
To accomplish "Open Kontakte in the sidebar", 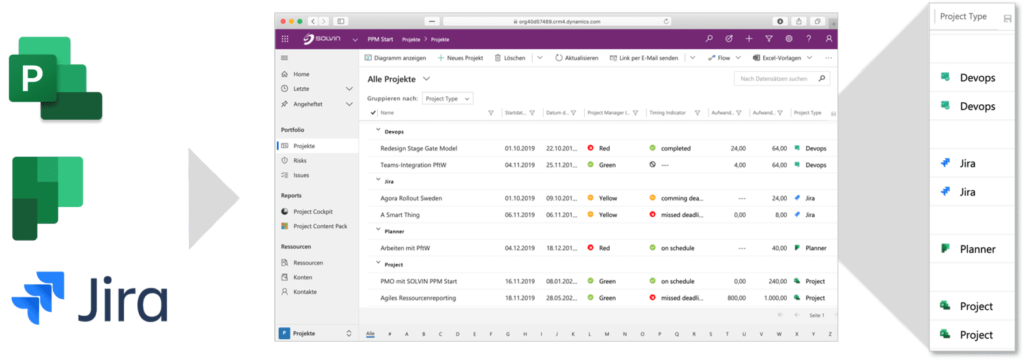I will [305, 291].
